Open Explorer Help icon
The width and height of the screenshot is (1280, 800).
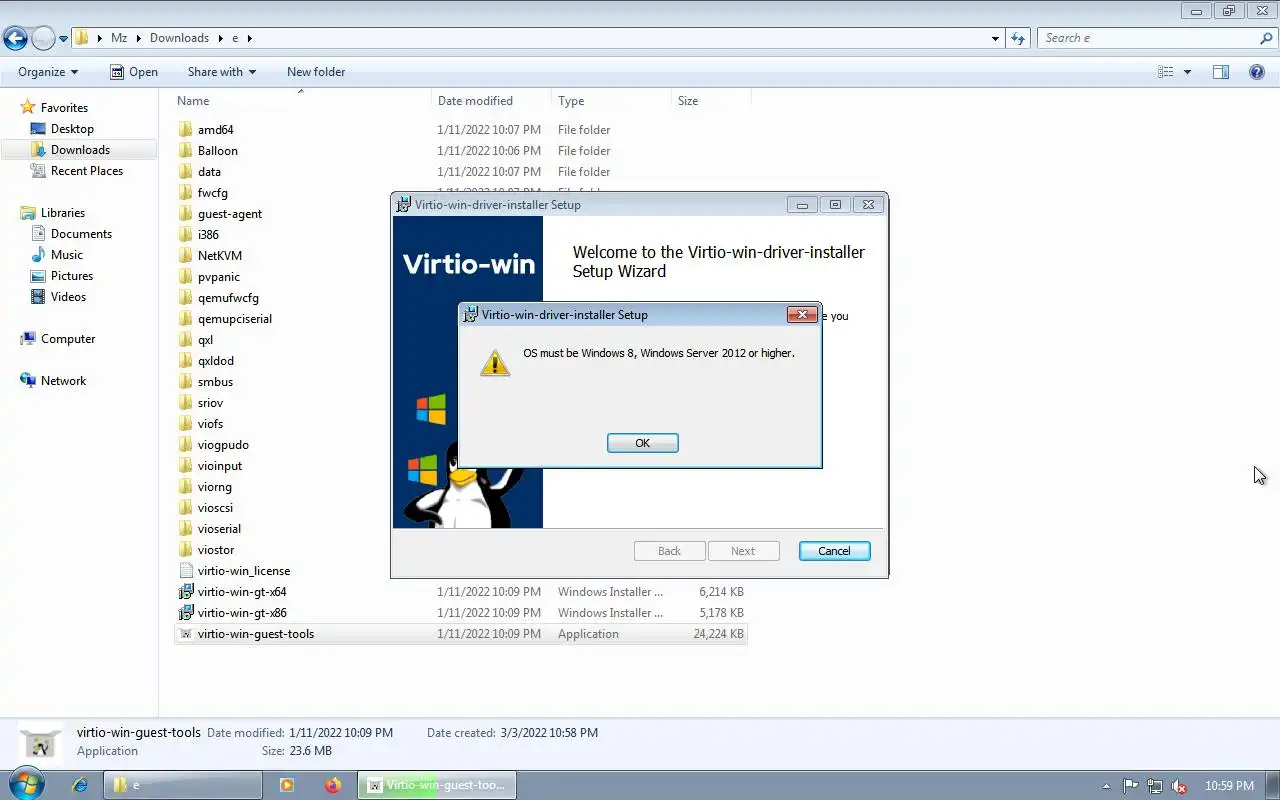pyautogui.click(x=1257, y=72)
